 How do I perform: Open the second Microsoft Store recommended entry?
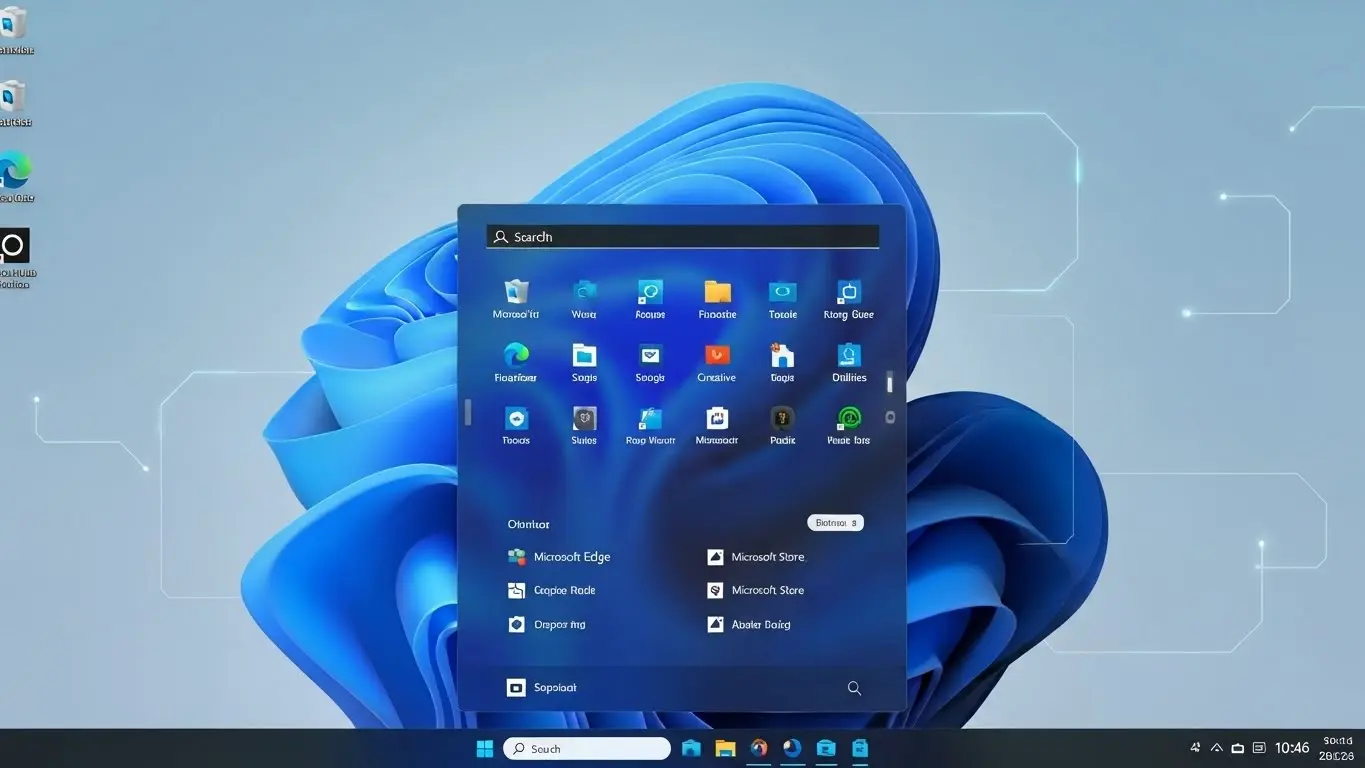pyautogui.click(x=757, y=590)
